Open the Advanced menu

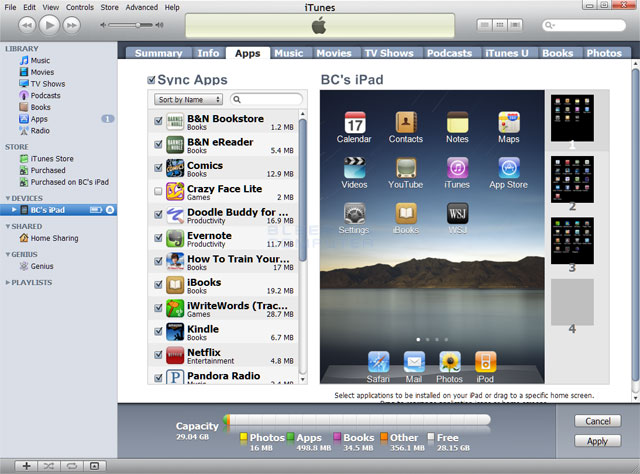[142, 7]
